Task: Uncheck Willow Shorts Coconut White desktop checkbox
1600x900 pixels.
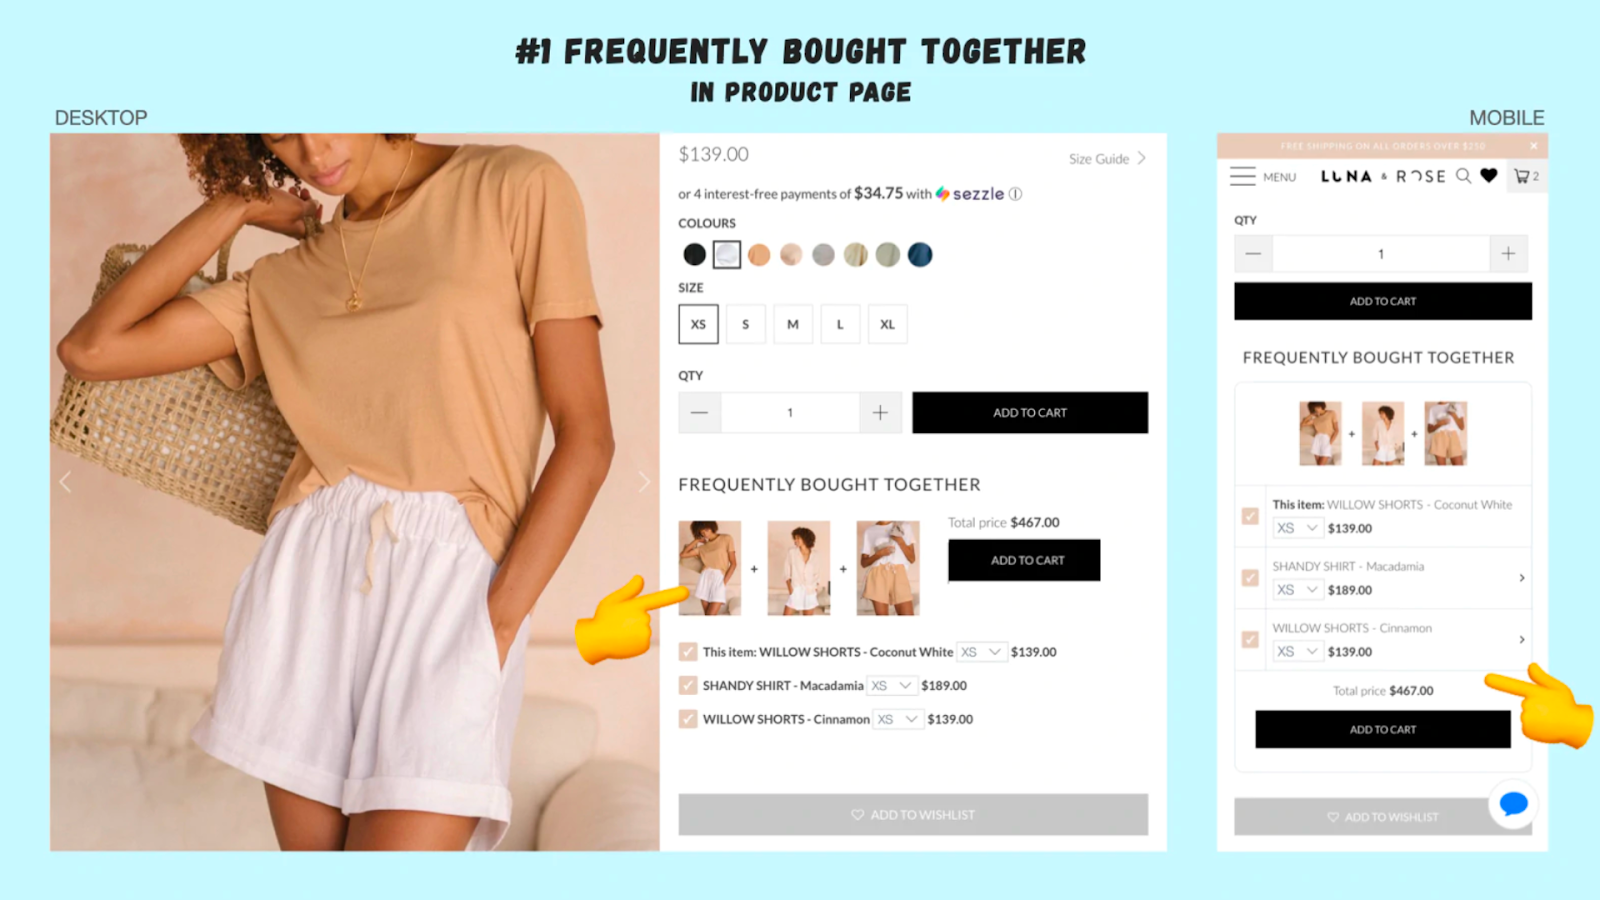Action: coord(688,652)
